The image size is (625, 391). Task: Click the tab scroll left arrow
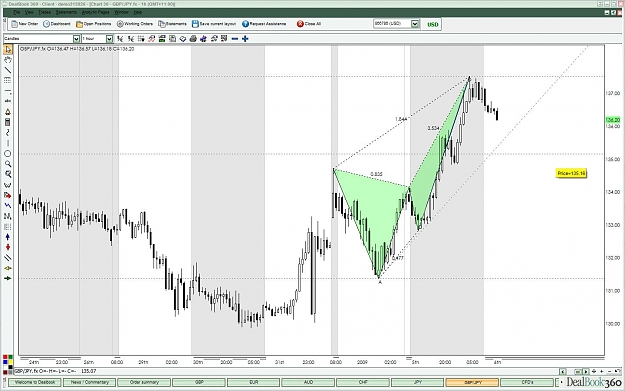coord(562,371)
